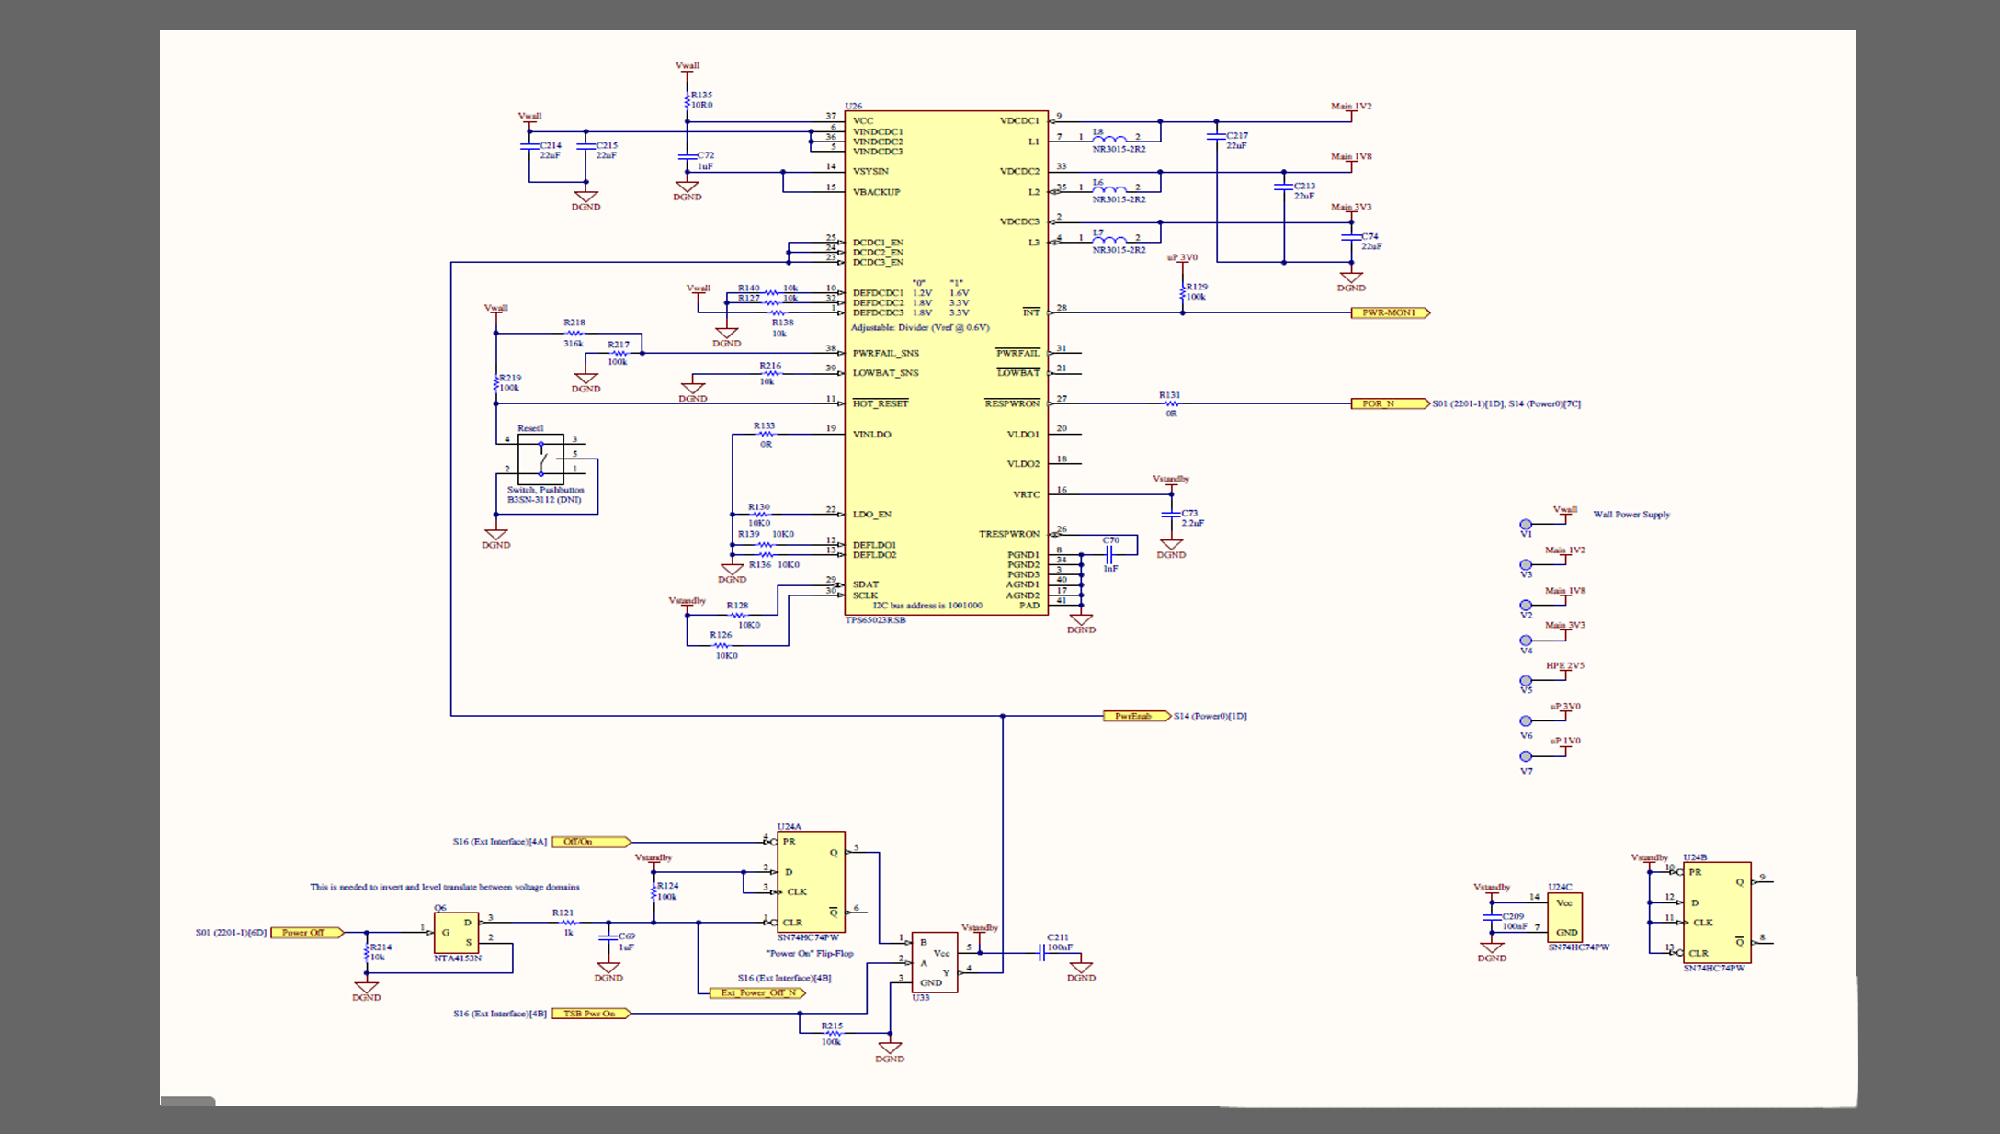Select resistor R218 316k symbol

pos(574,334)
